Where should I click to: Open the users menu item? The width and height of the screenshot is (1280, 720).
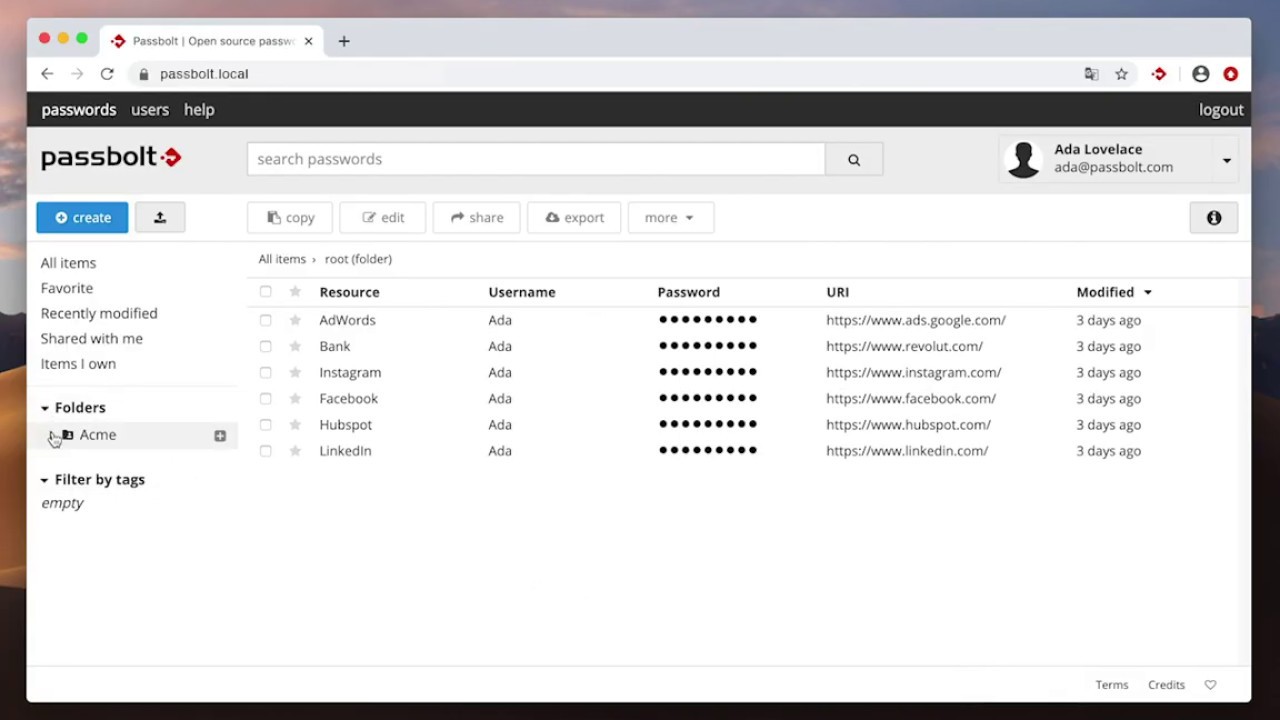click(x=150, y=110)
